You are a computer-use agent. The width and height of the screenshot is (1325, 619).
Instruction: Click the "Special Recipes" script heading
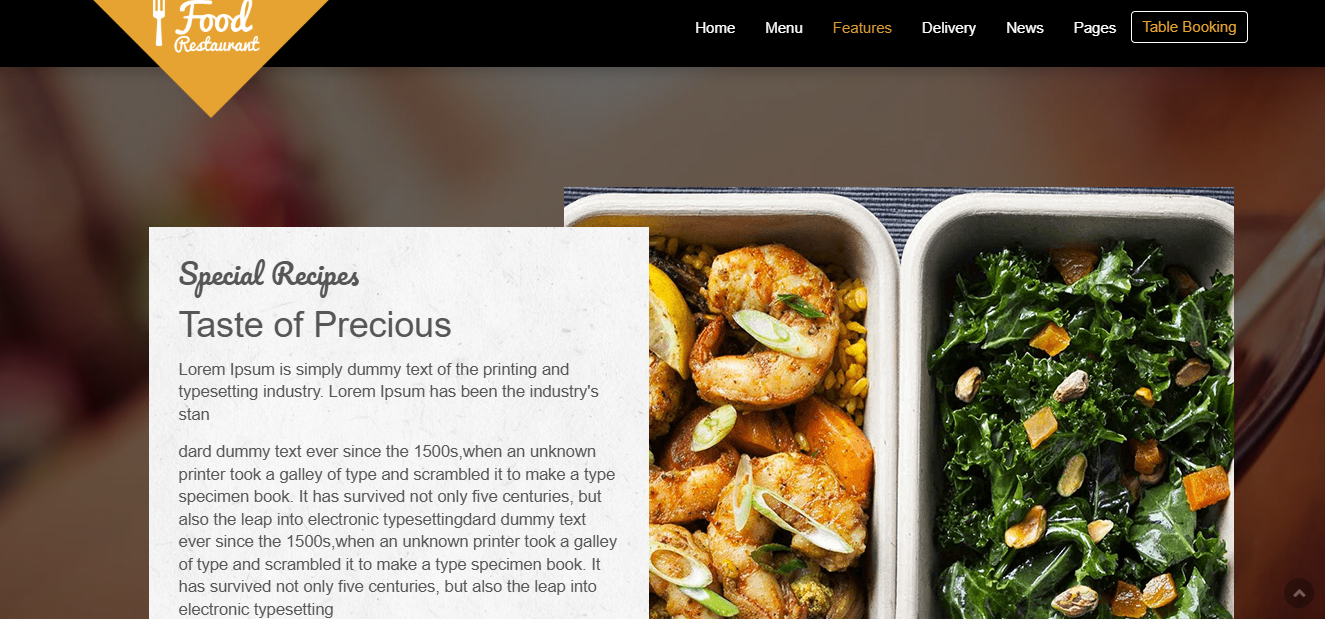click(269, 275)
